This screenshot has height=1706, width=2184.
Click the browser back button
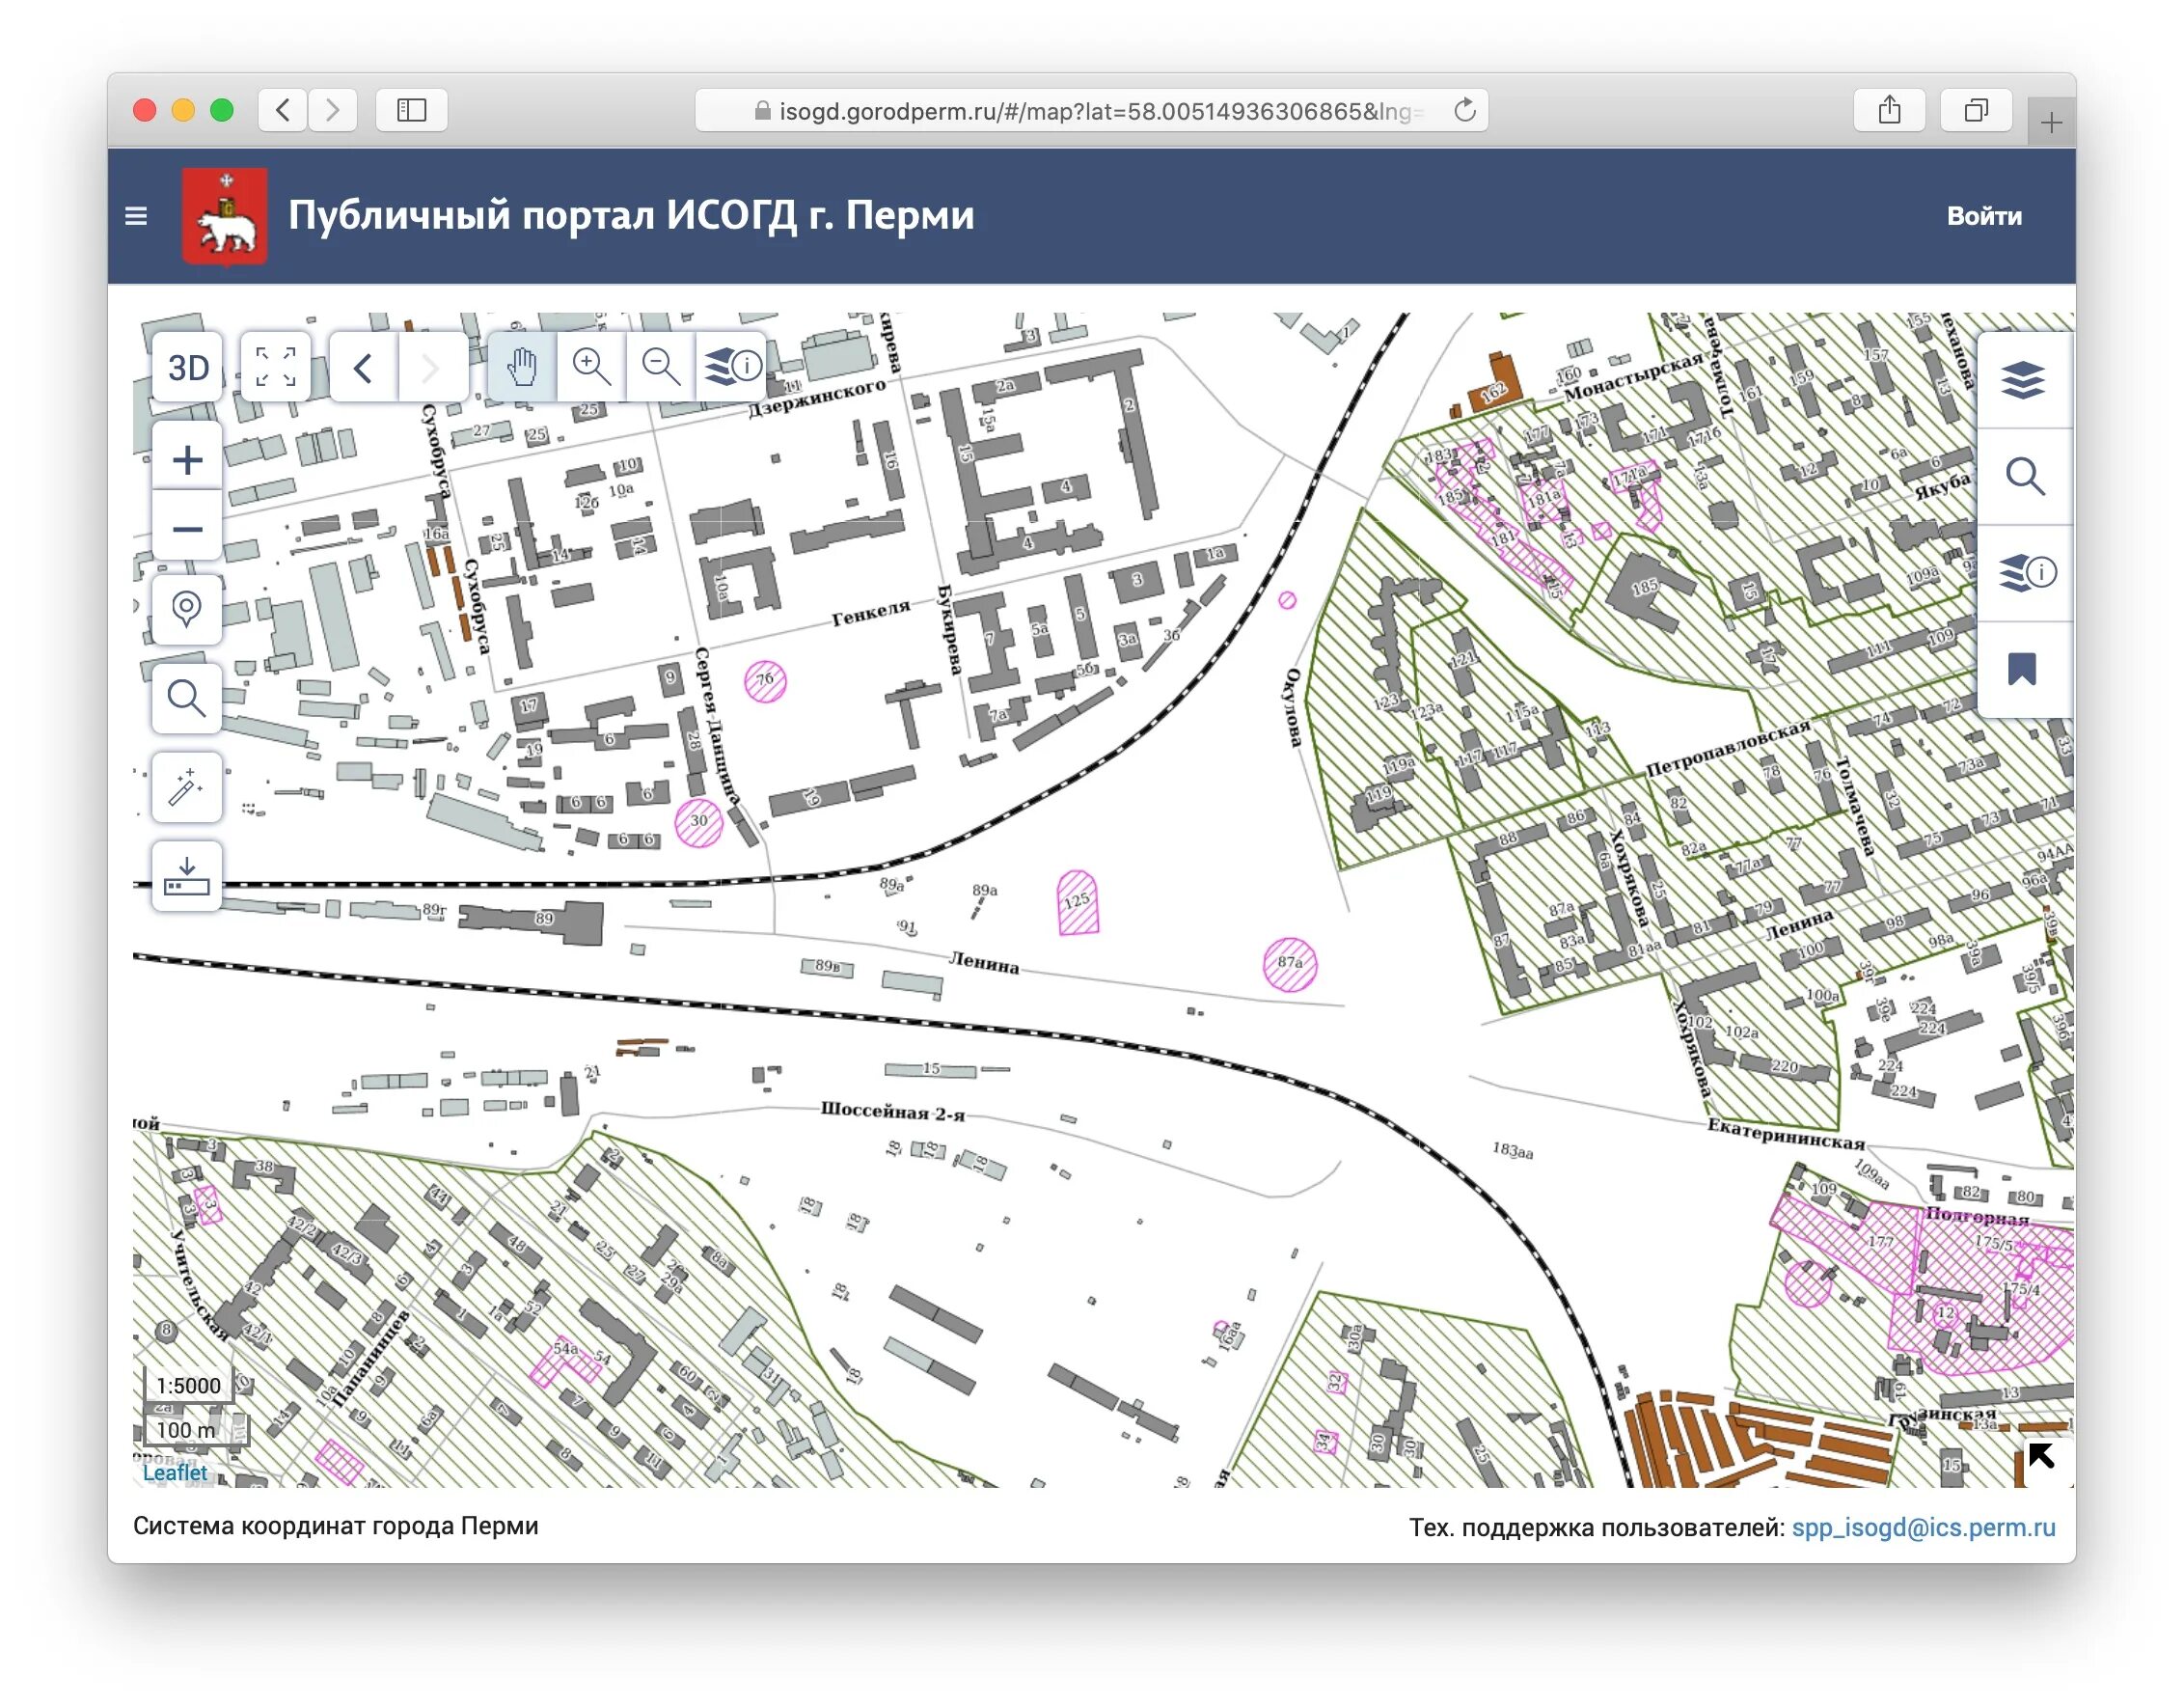(283, 110)
